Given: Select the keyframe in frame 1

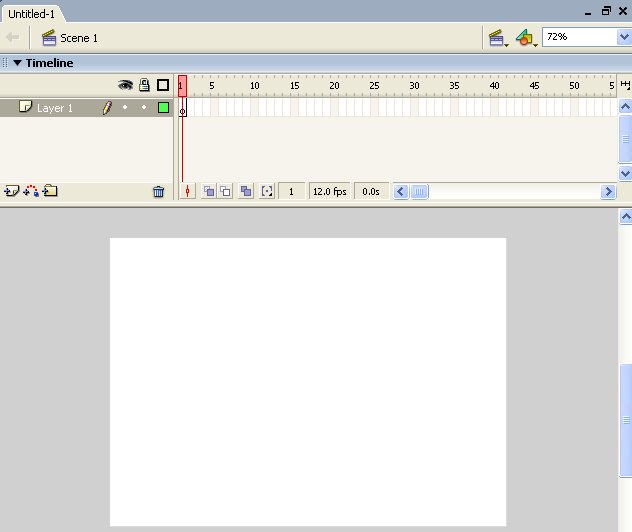Looking at the screenshot, I should click(x=183, y=108).
